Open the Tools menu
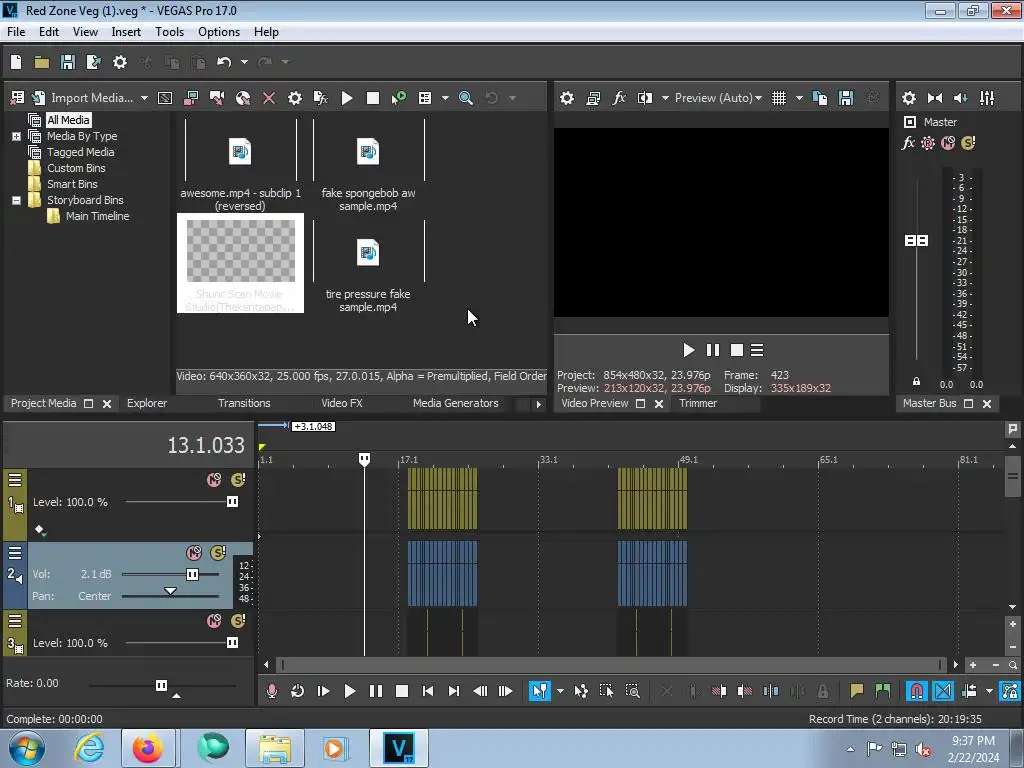The height and width of the screenshot is (768, 1024). (169, 32)
